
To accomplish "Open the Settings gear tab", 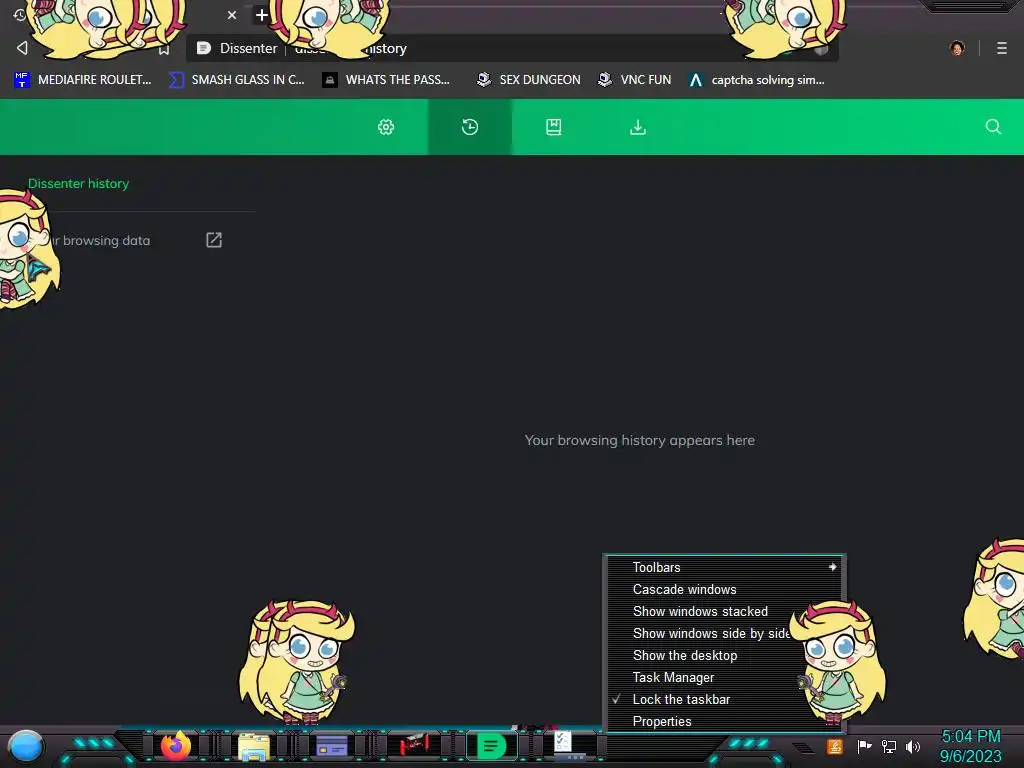I will tap(386, 127).
